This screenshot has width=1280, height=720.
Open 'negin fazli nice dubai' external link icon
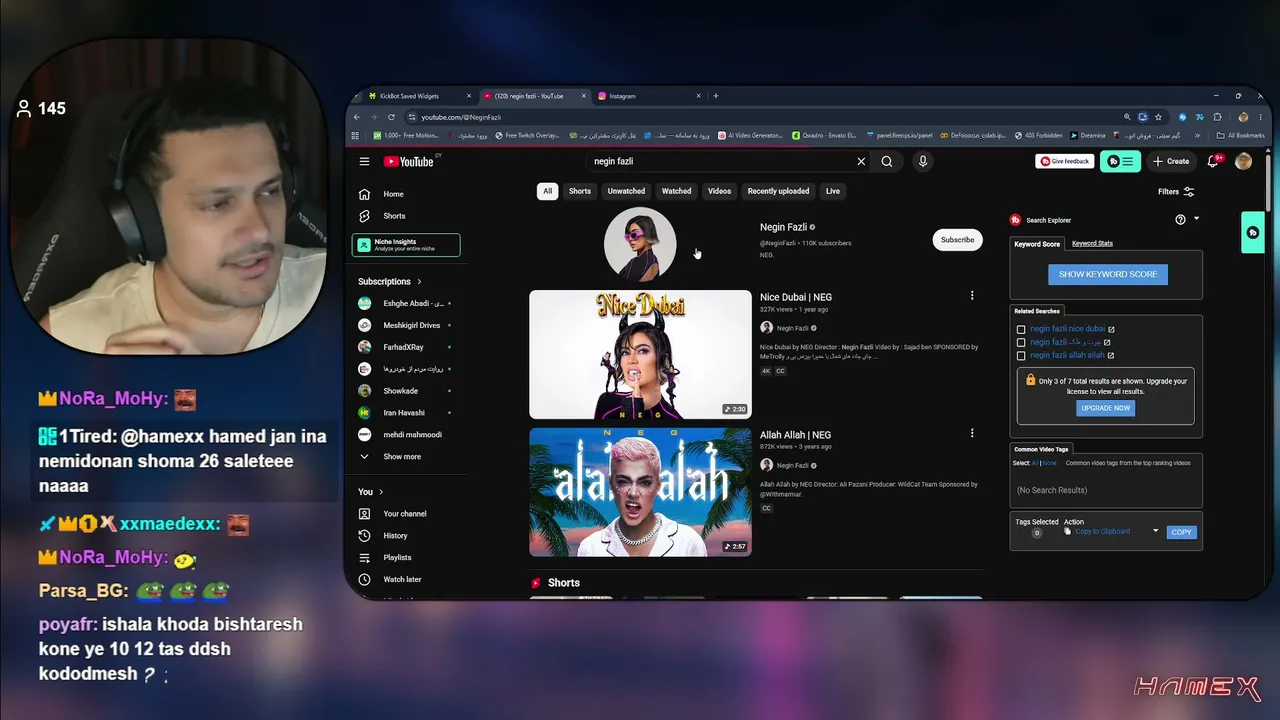[1111, 329]
